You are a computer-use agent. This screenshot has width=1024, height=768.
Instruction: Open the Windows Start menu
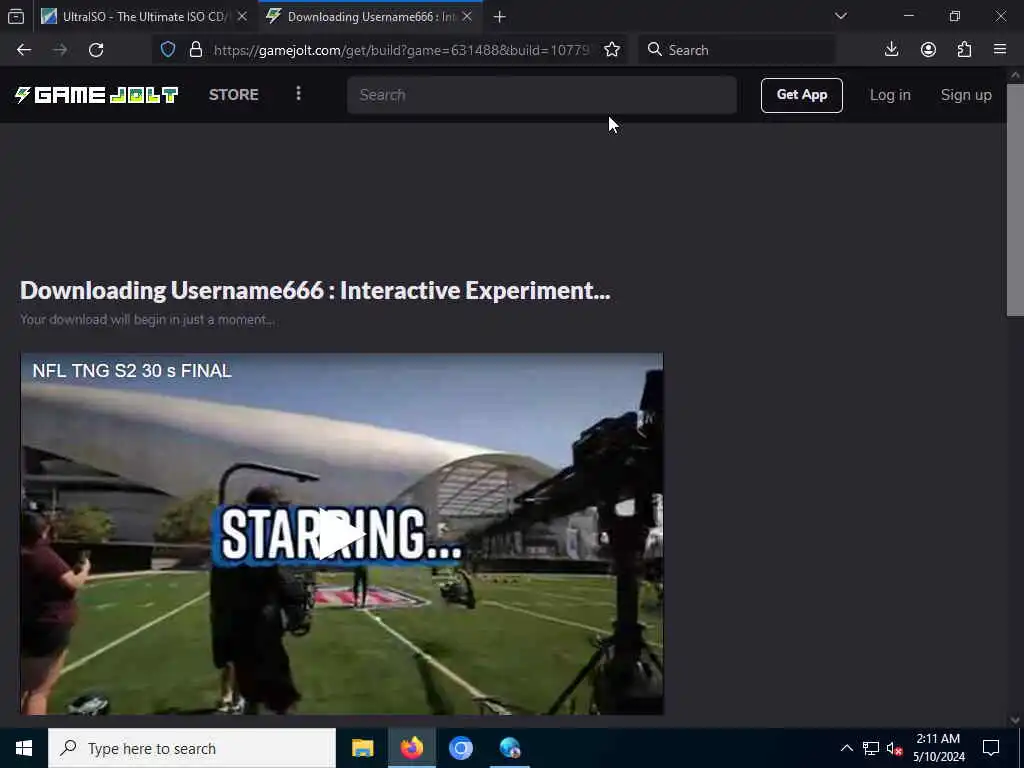(24, 748)
